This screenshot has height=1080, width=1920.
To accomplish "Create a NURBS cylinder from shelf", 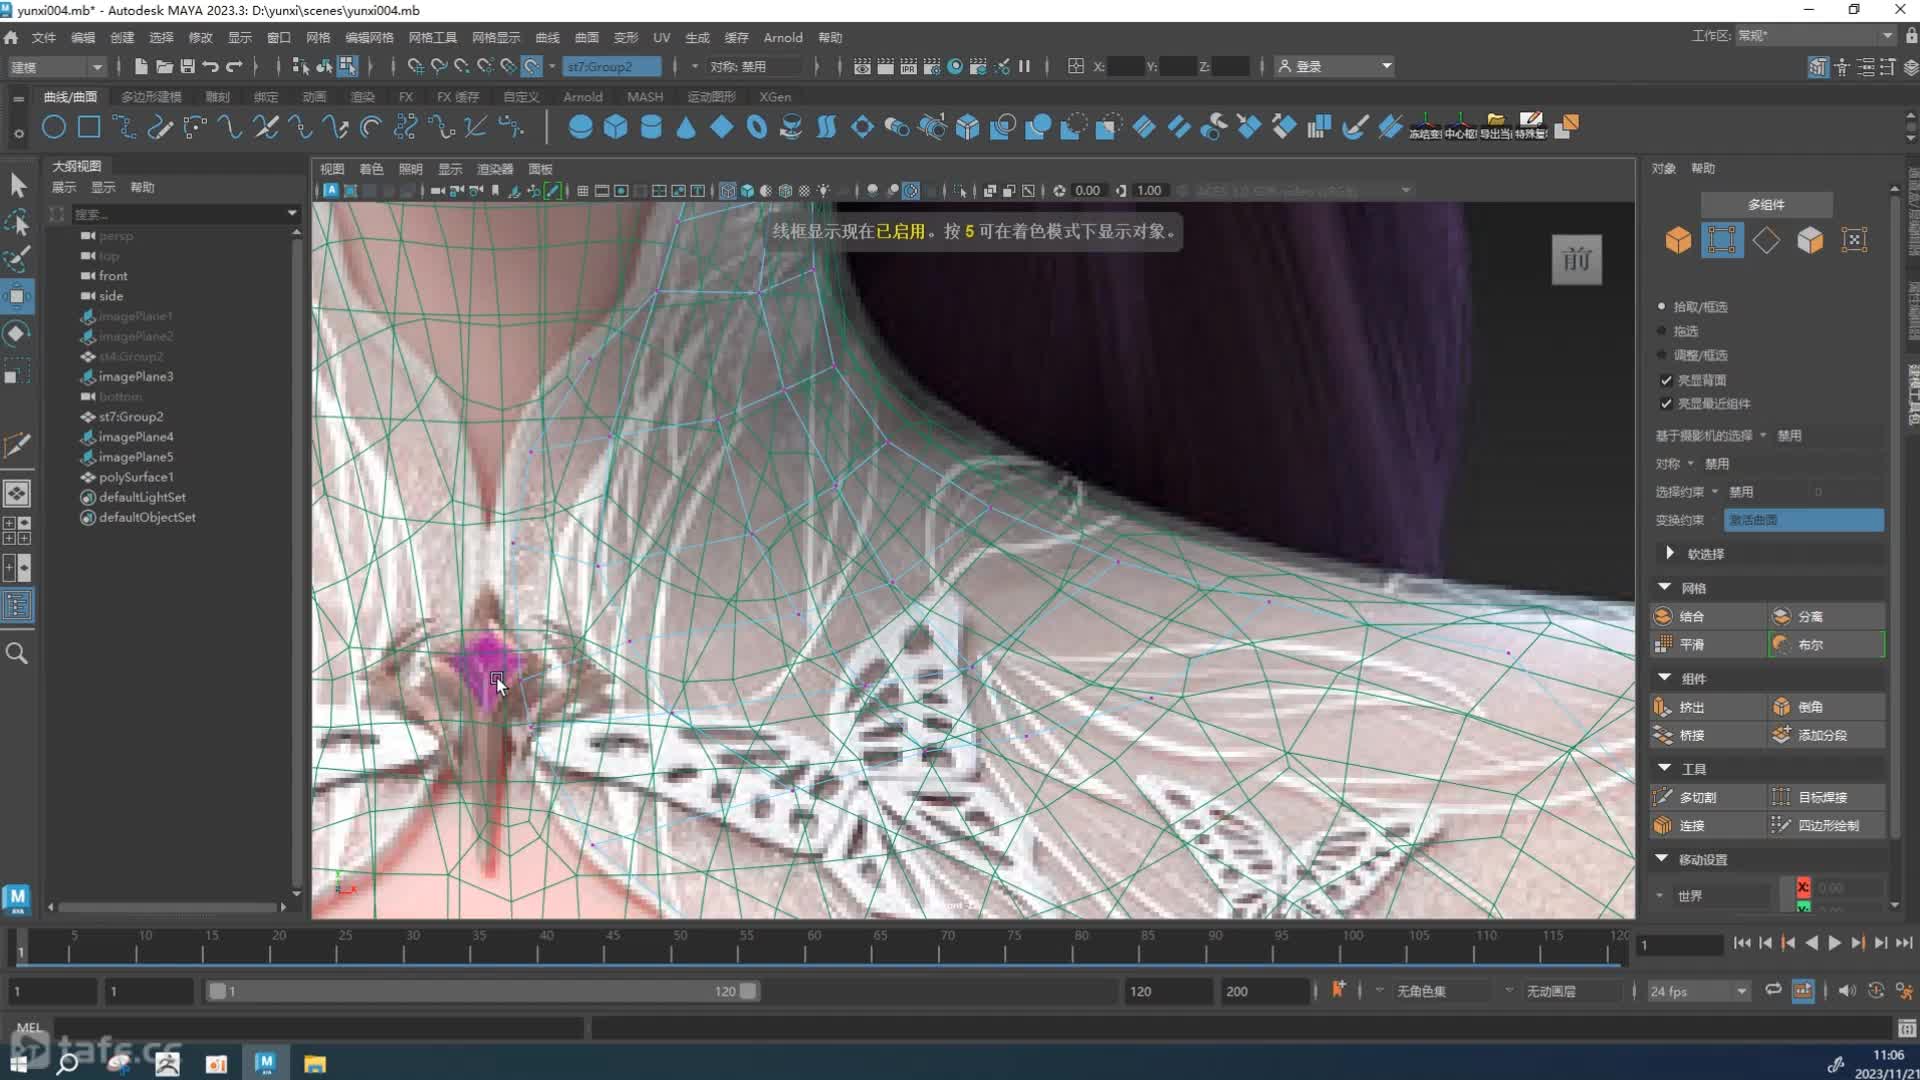I will (651, 127).
